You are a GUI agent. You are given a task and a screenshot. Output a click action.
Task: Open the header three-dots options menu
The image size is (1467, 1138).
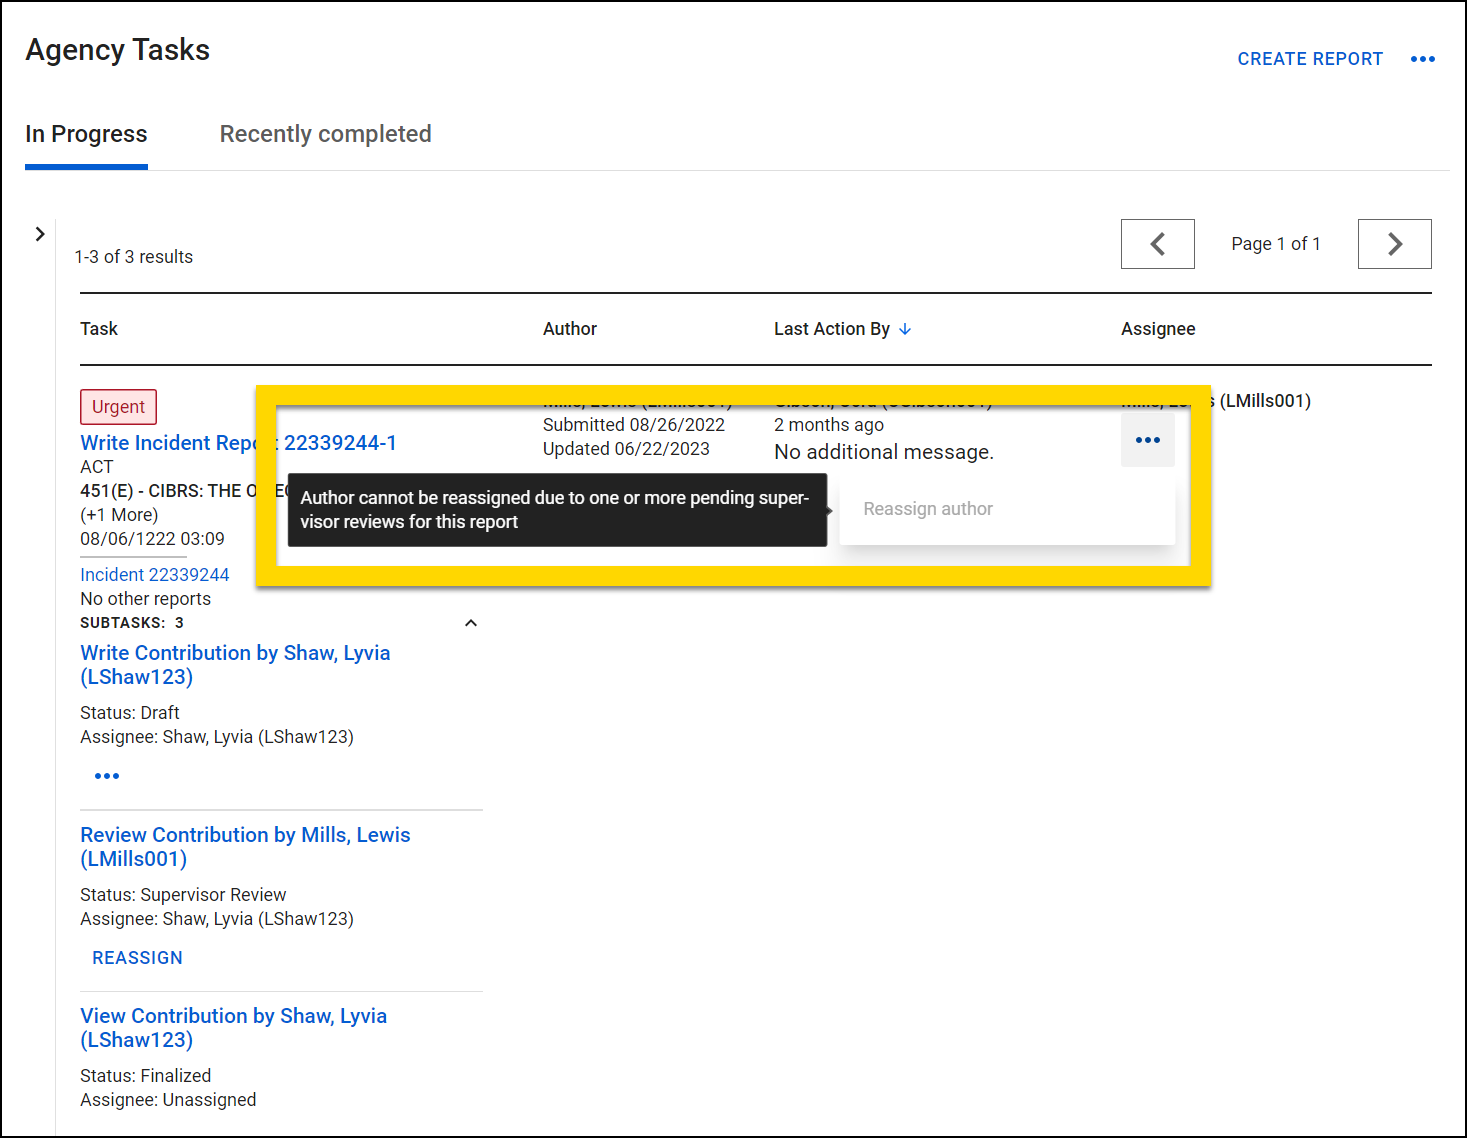click(1422, 59)
